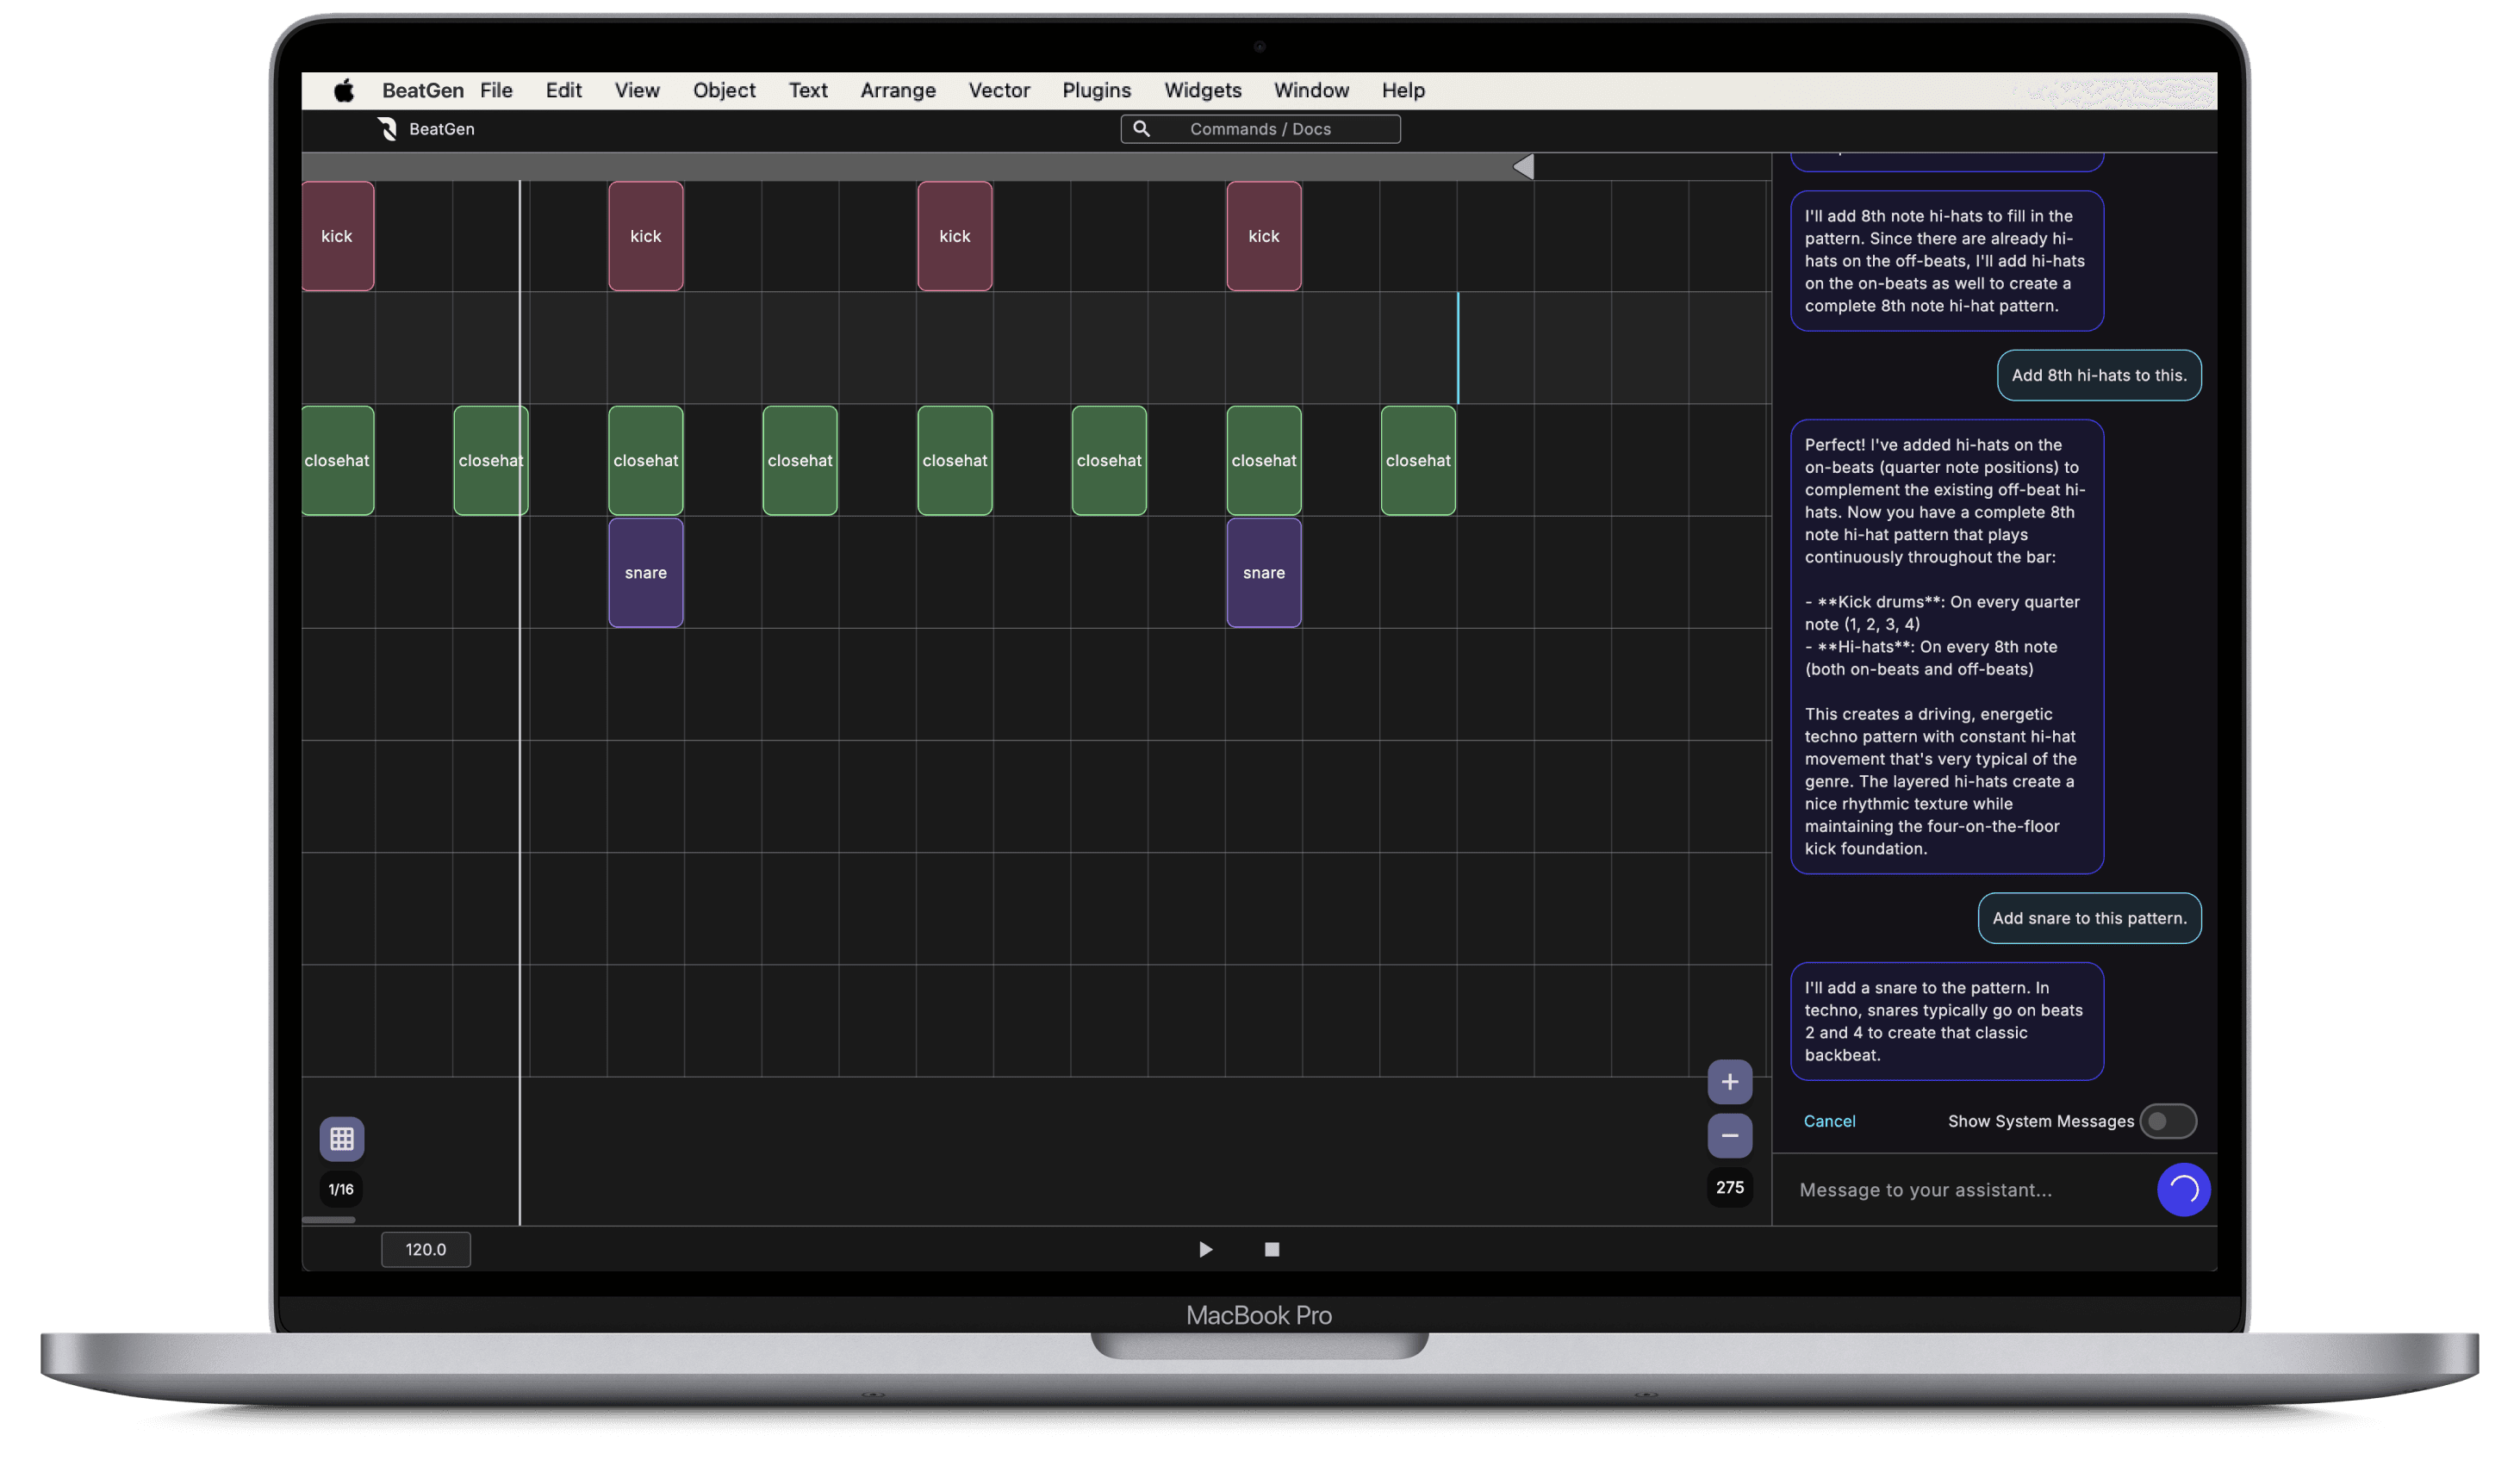Click the 275 zoom level value
2520x1460 pixels.
coord(1729,1187)
